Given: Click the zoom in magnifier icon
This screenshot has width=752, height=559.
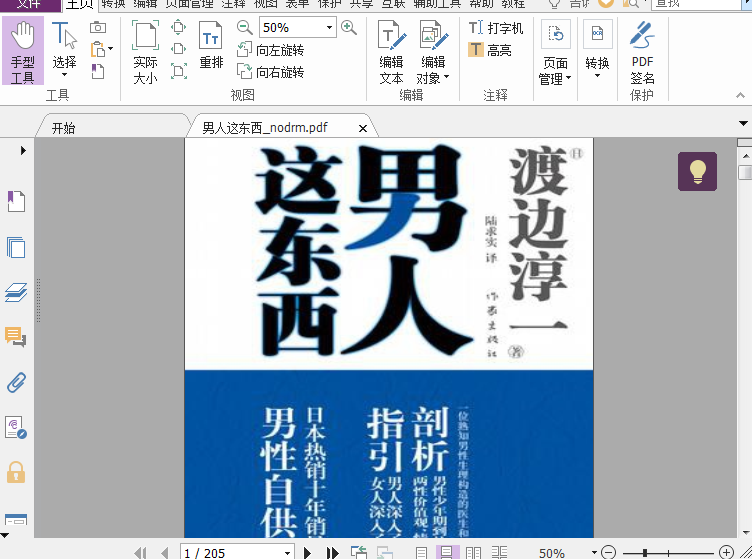Looking at the screenshot, I should click(x=349, y=27).
